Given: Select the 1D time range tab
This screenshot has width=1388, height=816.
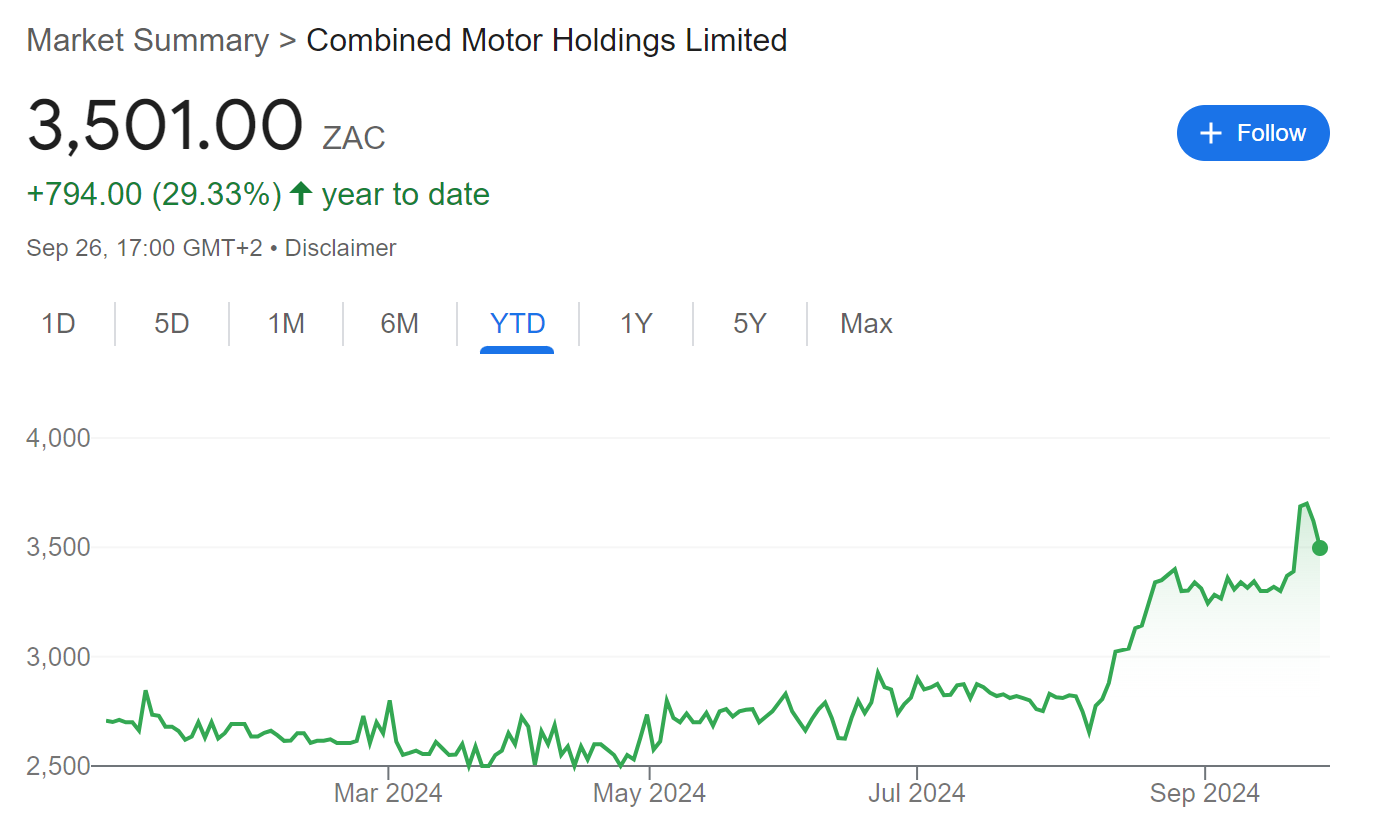Looking at the screenshot, I should (x=58, y=324).
